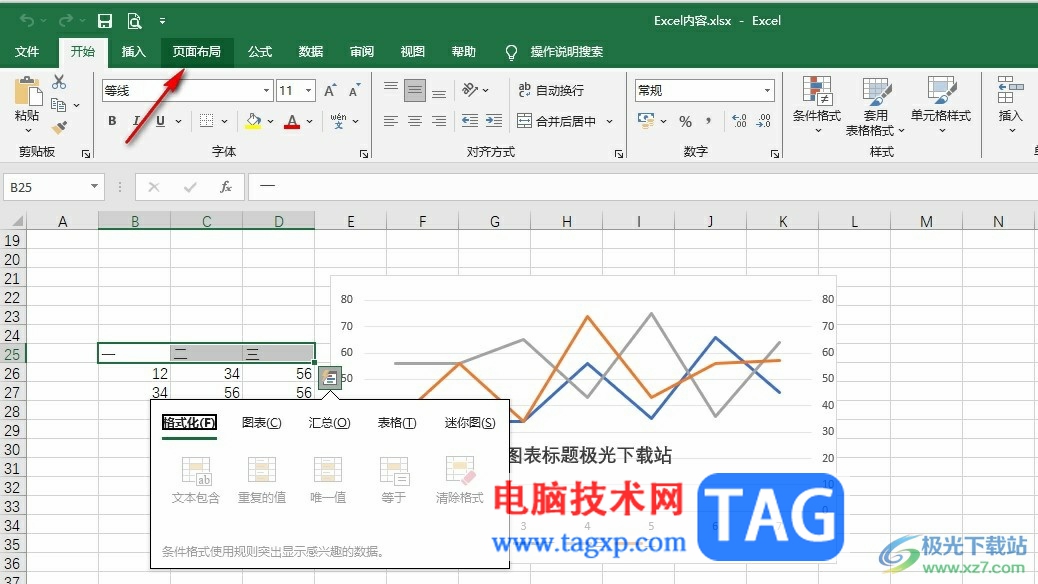Open the customize quick access toolbar arrow
Screen dimensions: 1038x584
point(162,21)
